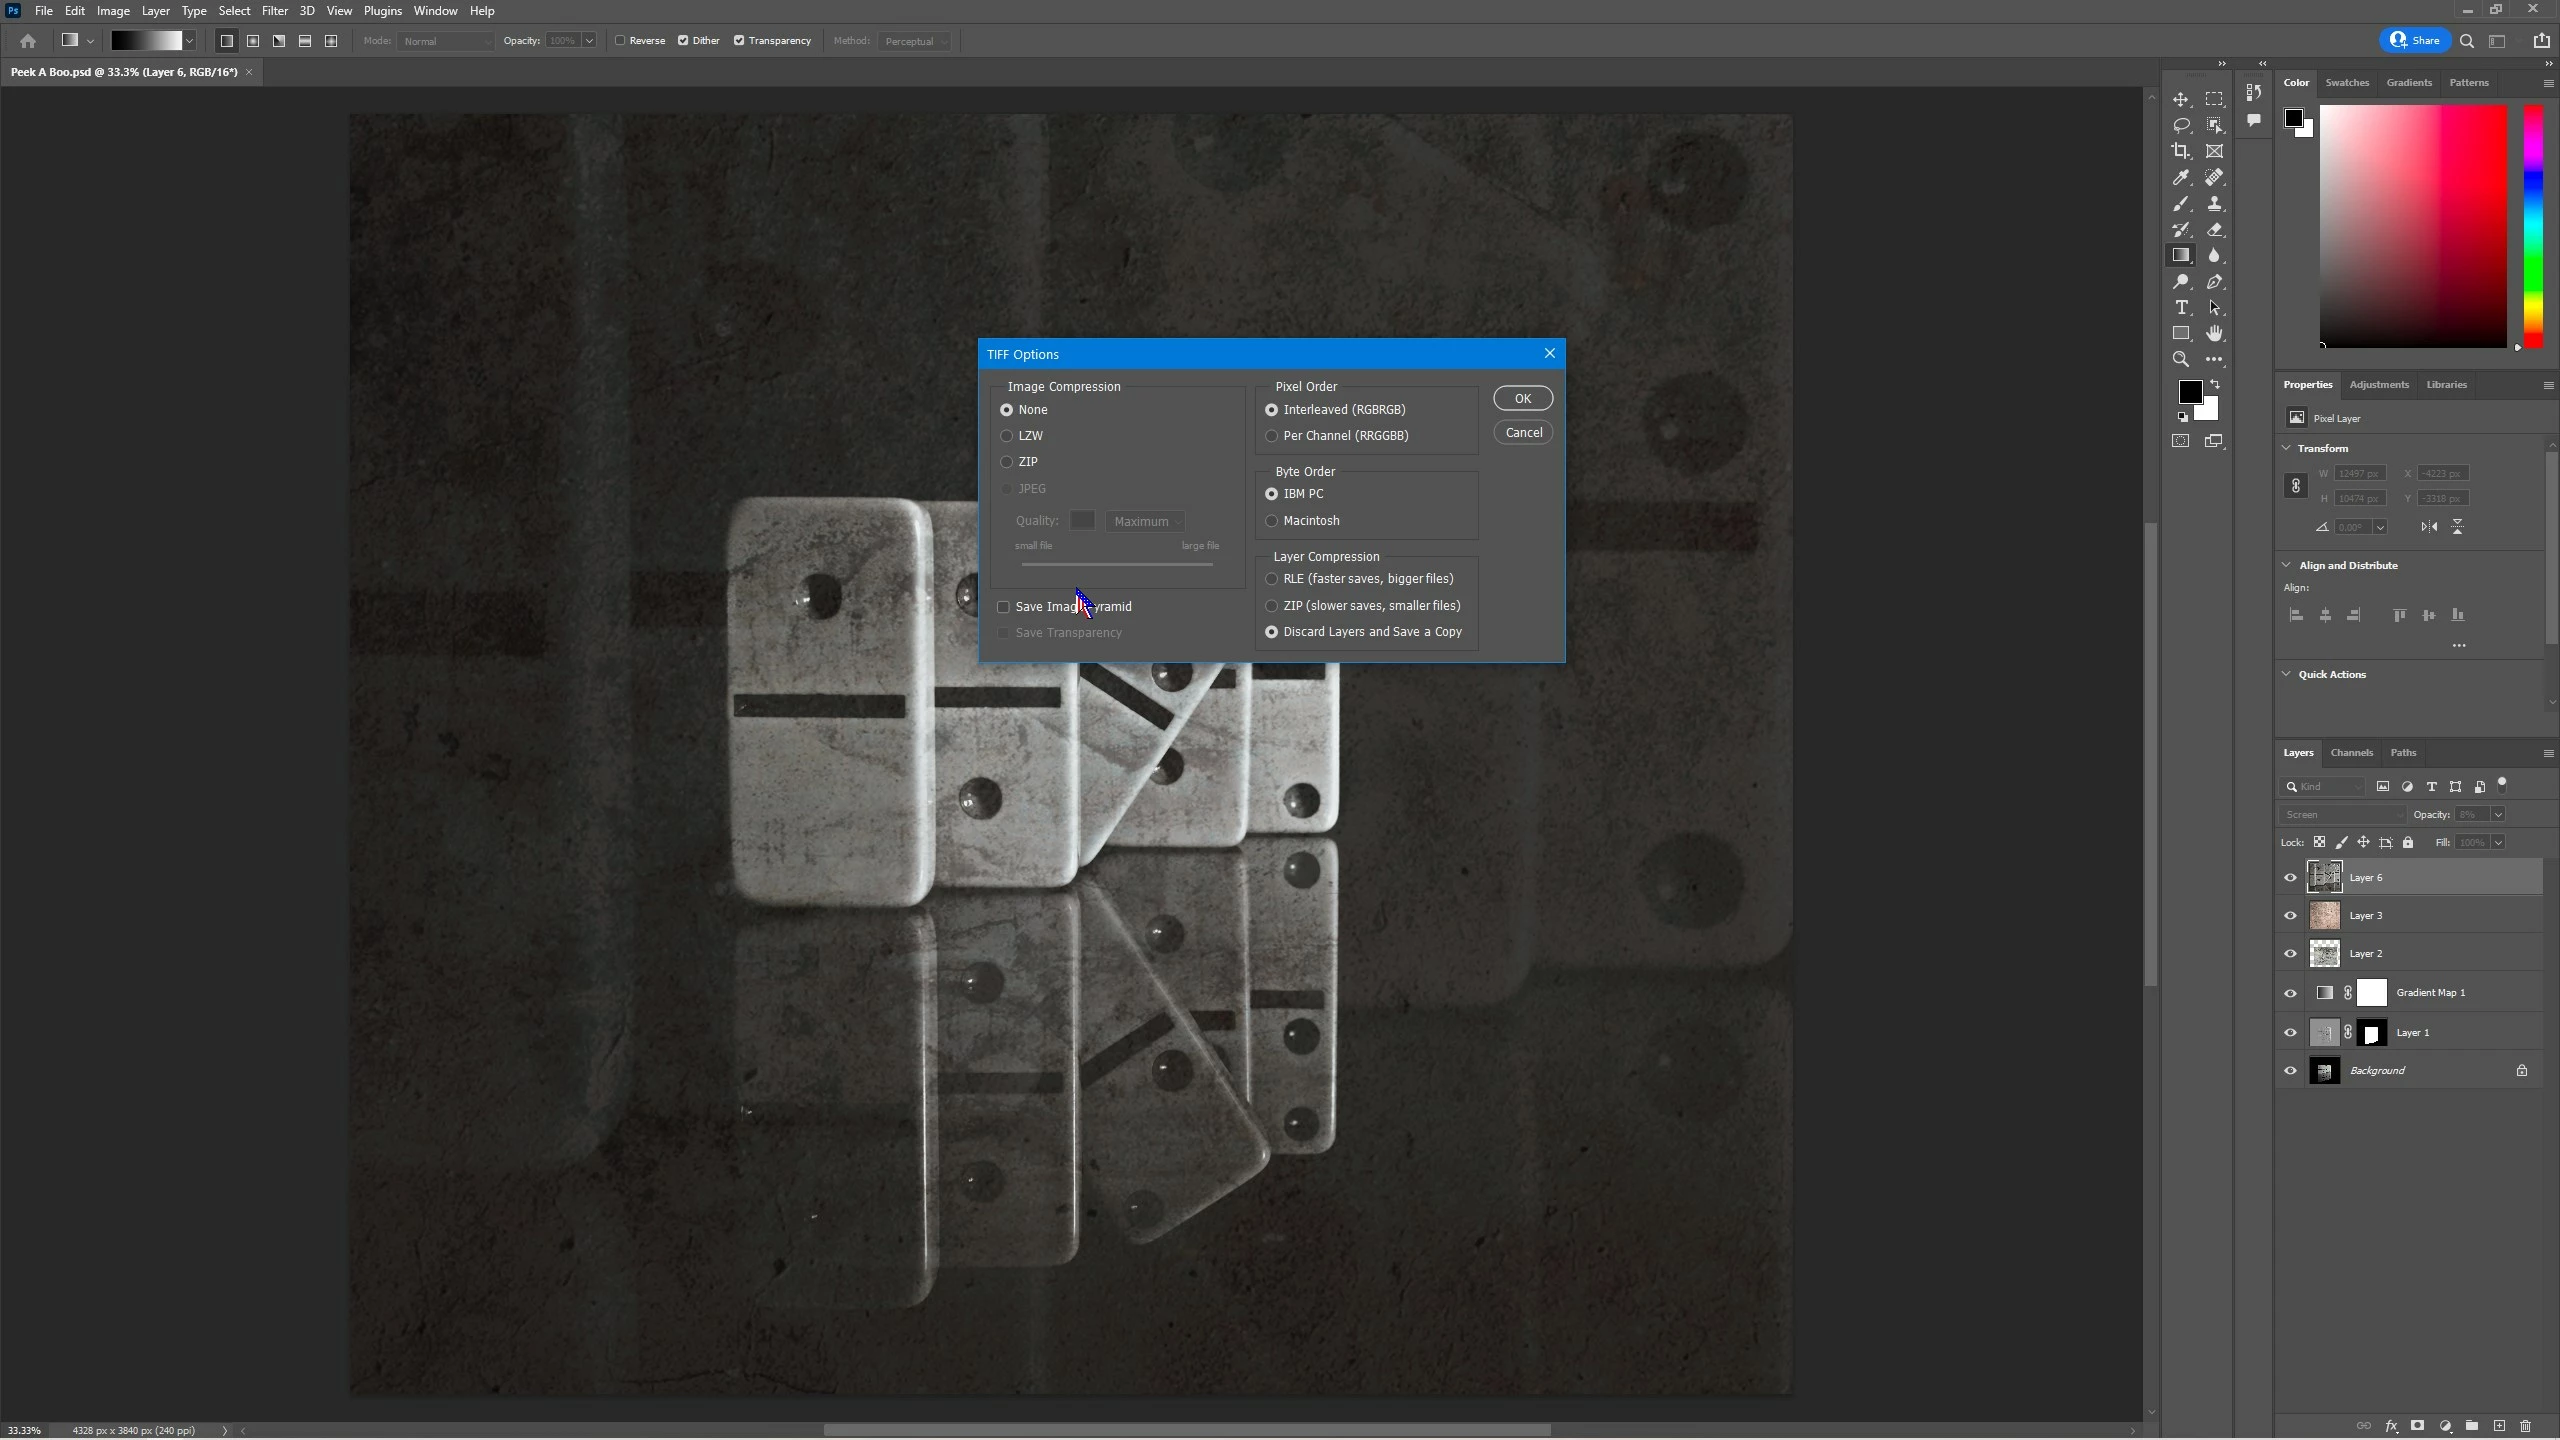Select the Type tool

(2181, 308)
